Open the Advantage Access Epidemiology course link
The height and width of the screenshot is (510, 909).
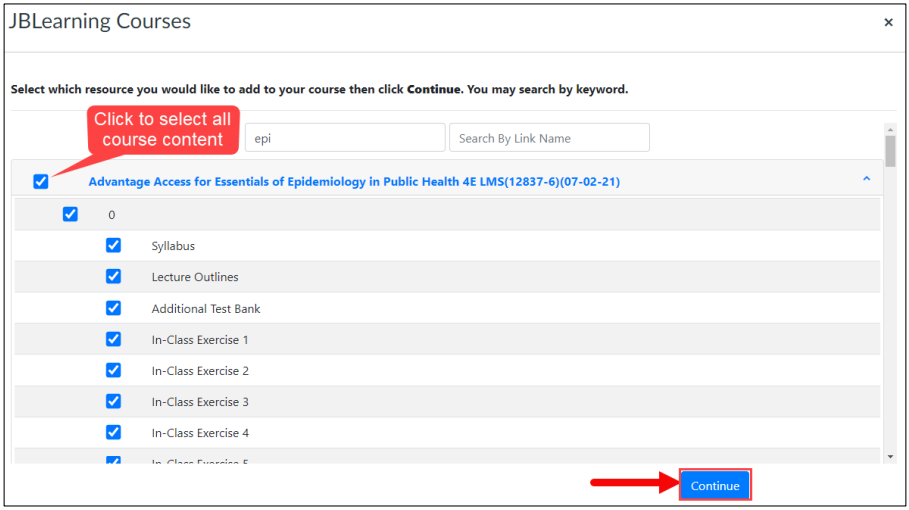[x=354, y=182]
